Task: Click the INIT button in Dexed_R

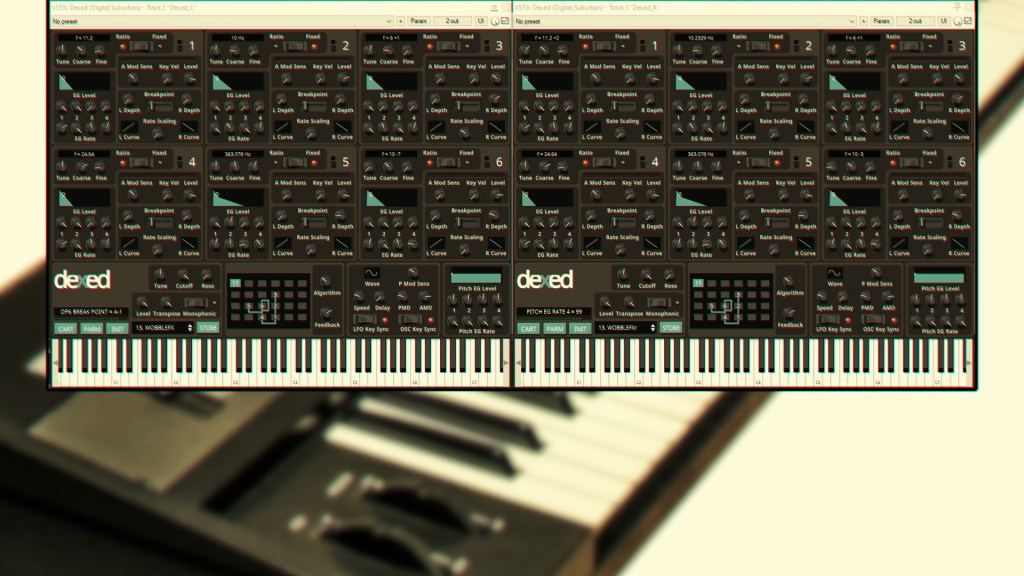Action: pyautogui.click(x=581, y=328)
